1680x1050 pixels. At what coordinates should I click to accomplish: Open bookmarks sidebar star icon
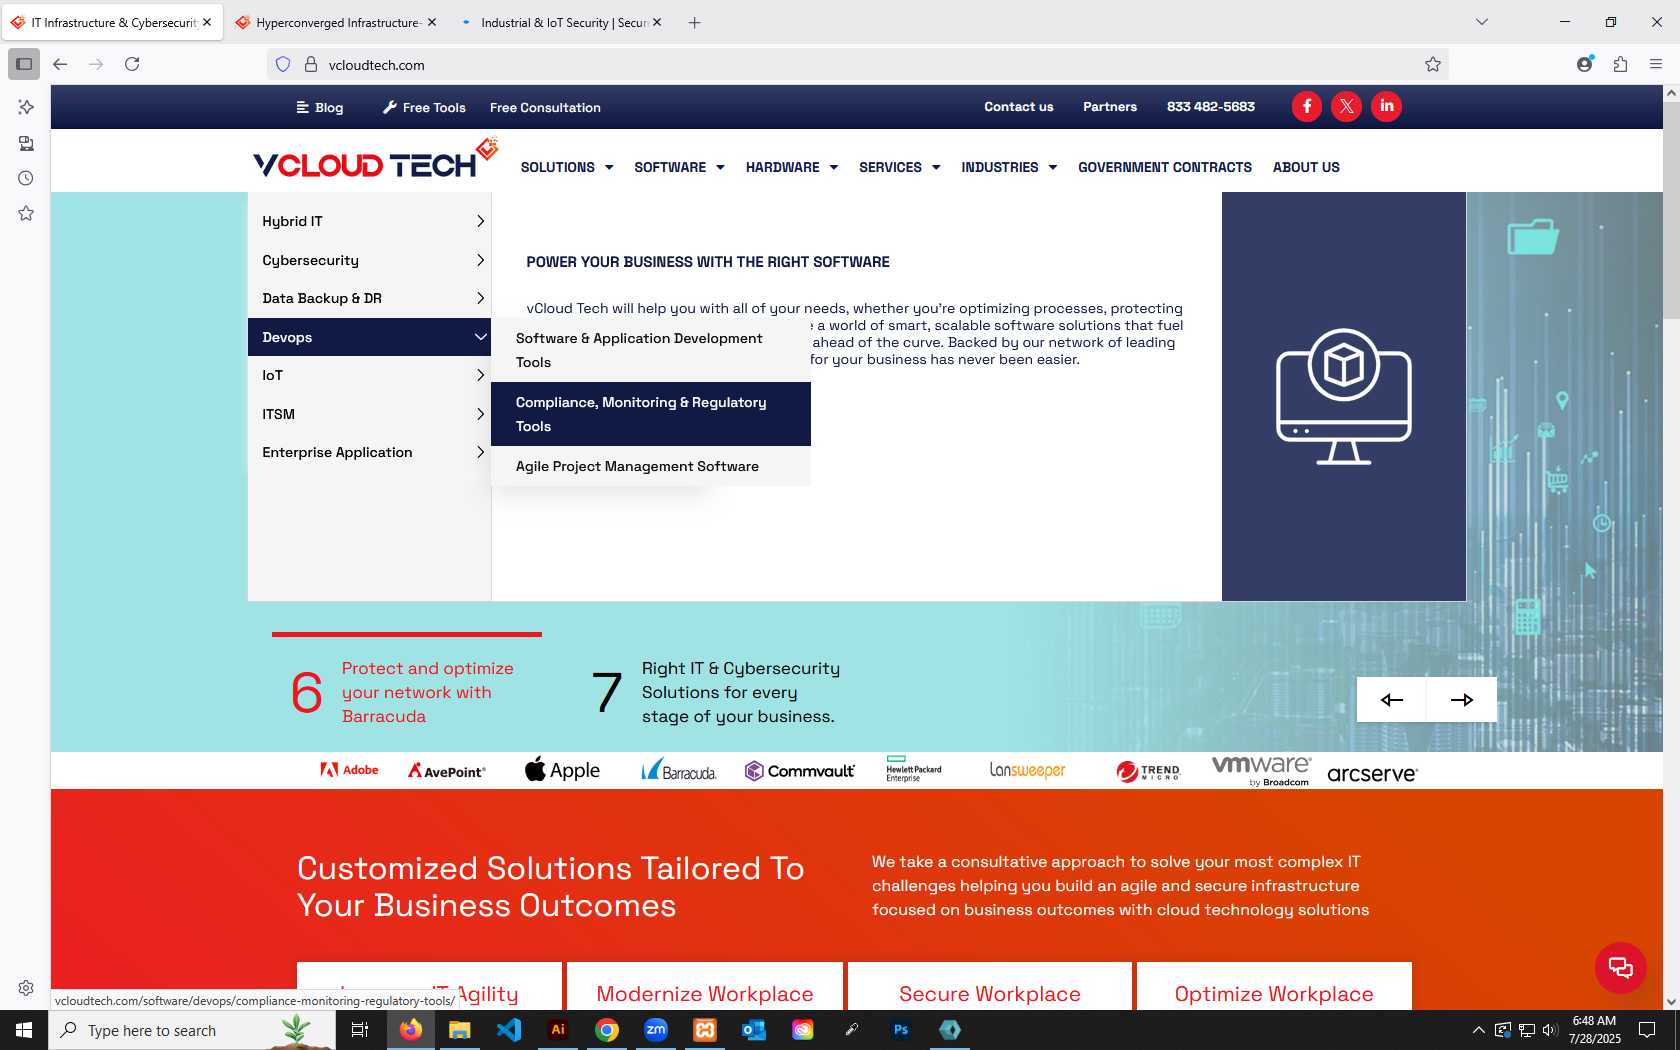pyautogui.click(x=26, y=213)
